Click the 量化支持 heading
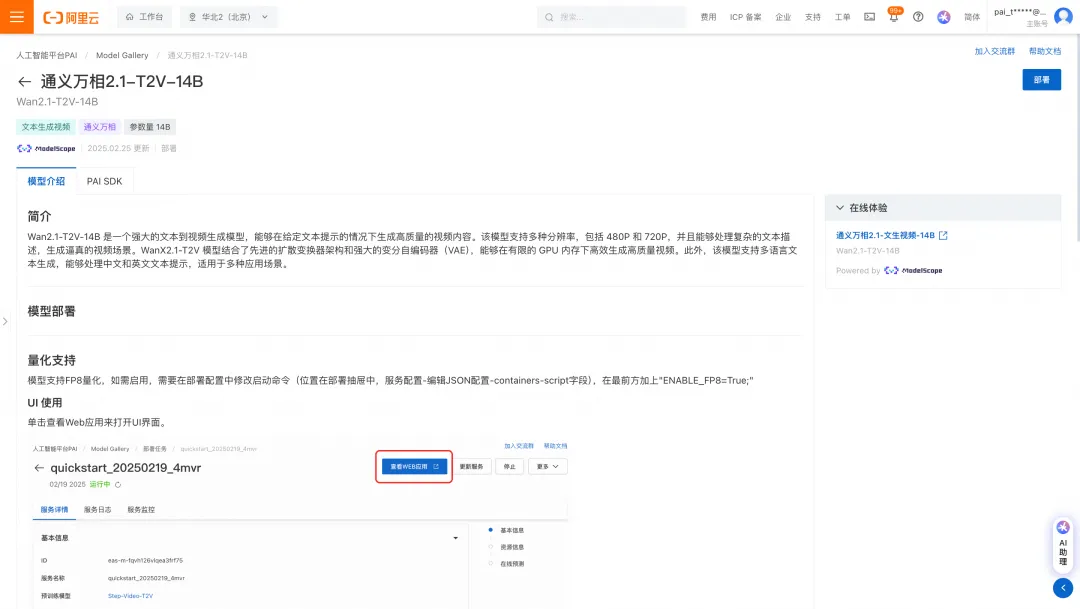This screenshot has width=1080, height=609. tap(52, 360)
